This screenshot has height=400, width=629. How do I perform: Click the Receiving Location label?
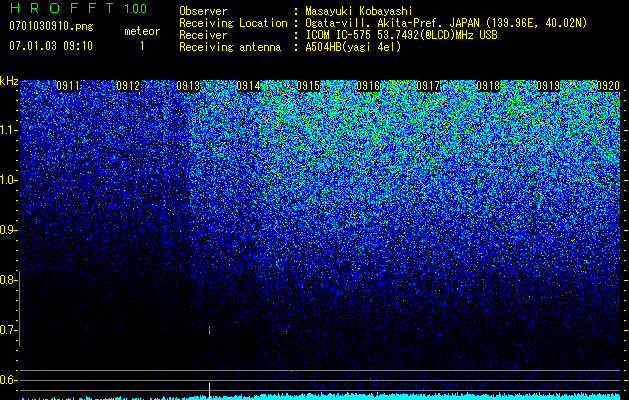233,23
